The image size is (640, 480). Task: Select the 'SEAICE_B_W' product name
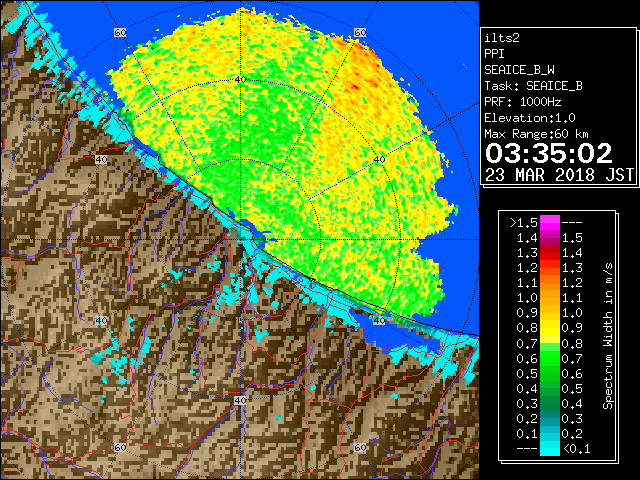[x=519, y=70]
